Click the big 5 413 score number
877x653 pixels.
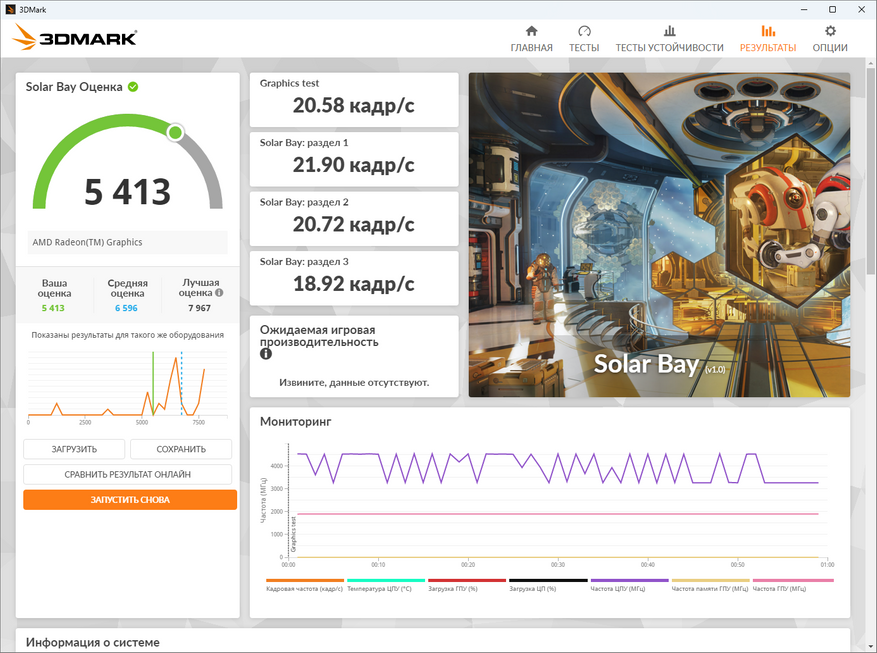point(128,192)
